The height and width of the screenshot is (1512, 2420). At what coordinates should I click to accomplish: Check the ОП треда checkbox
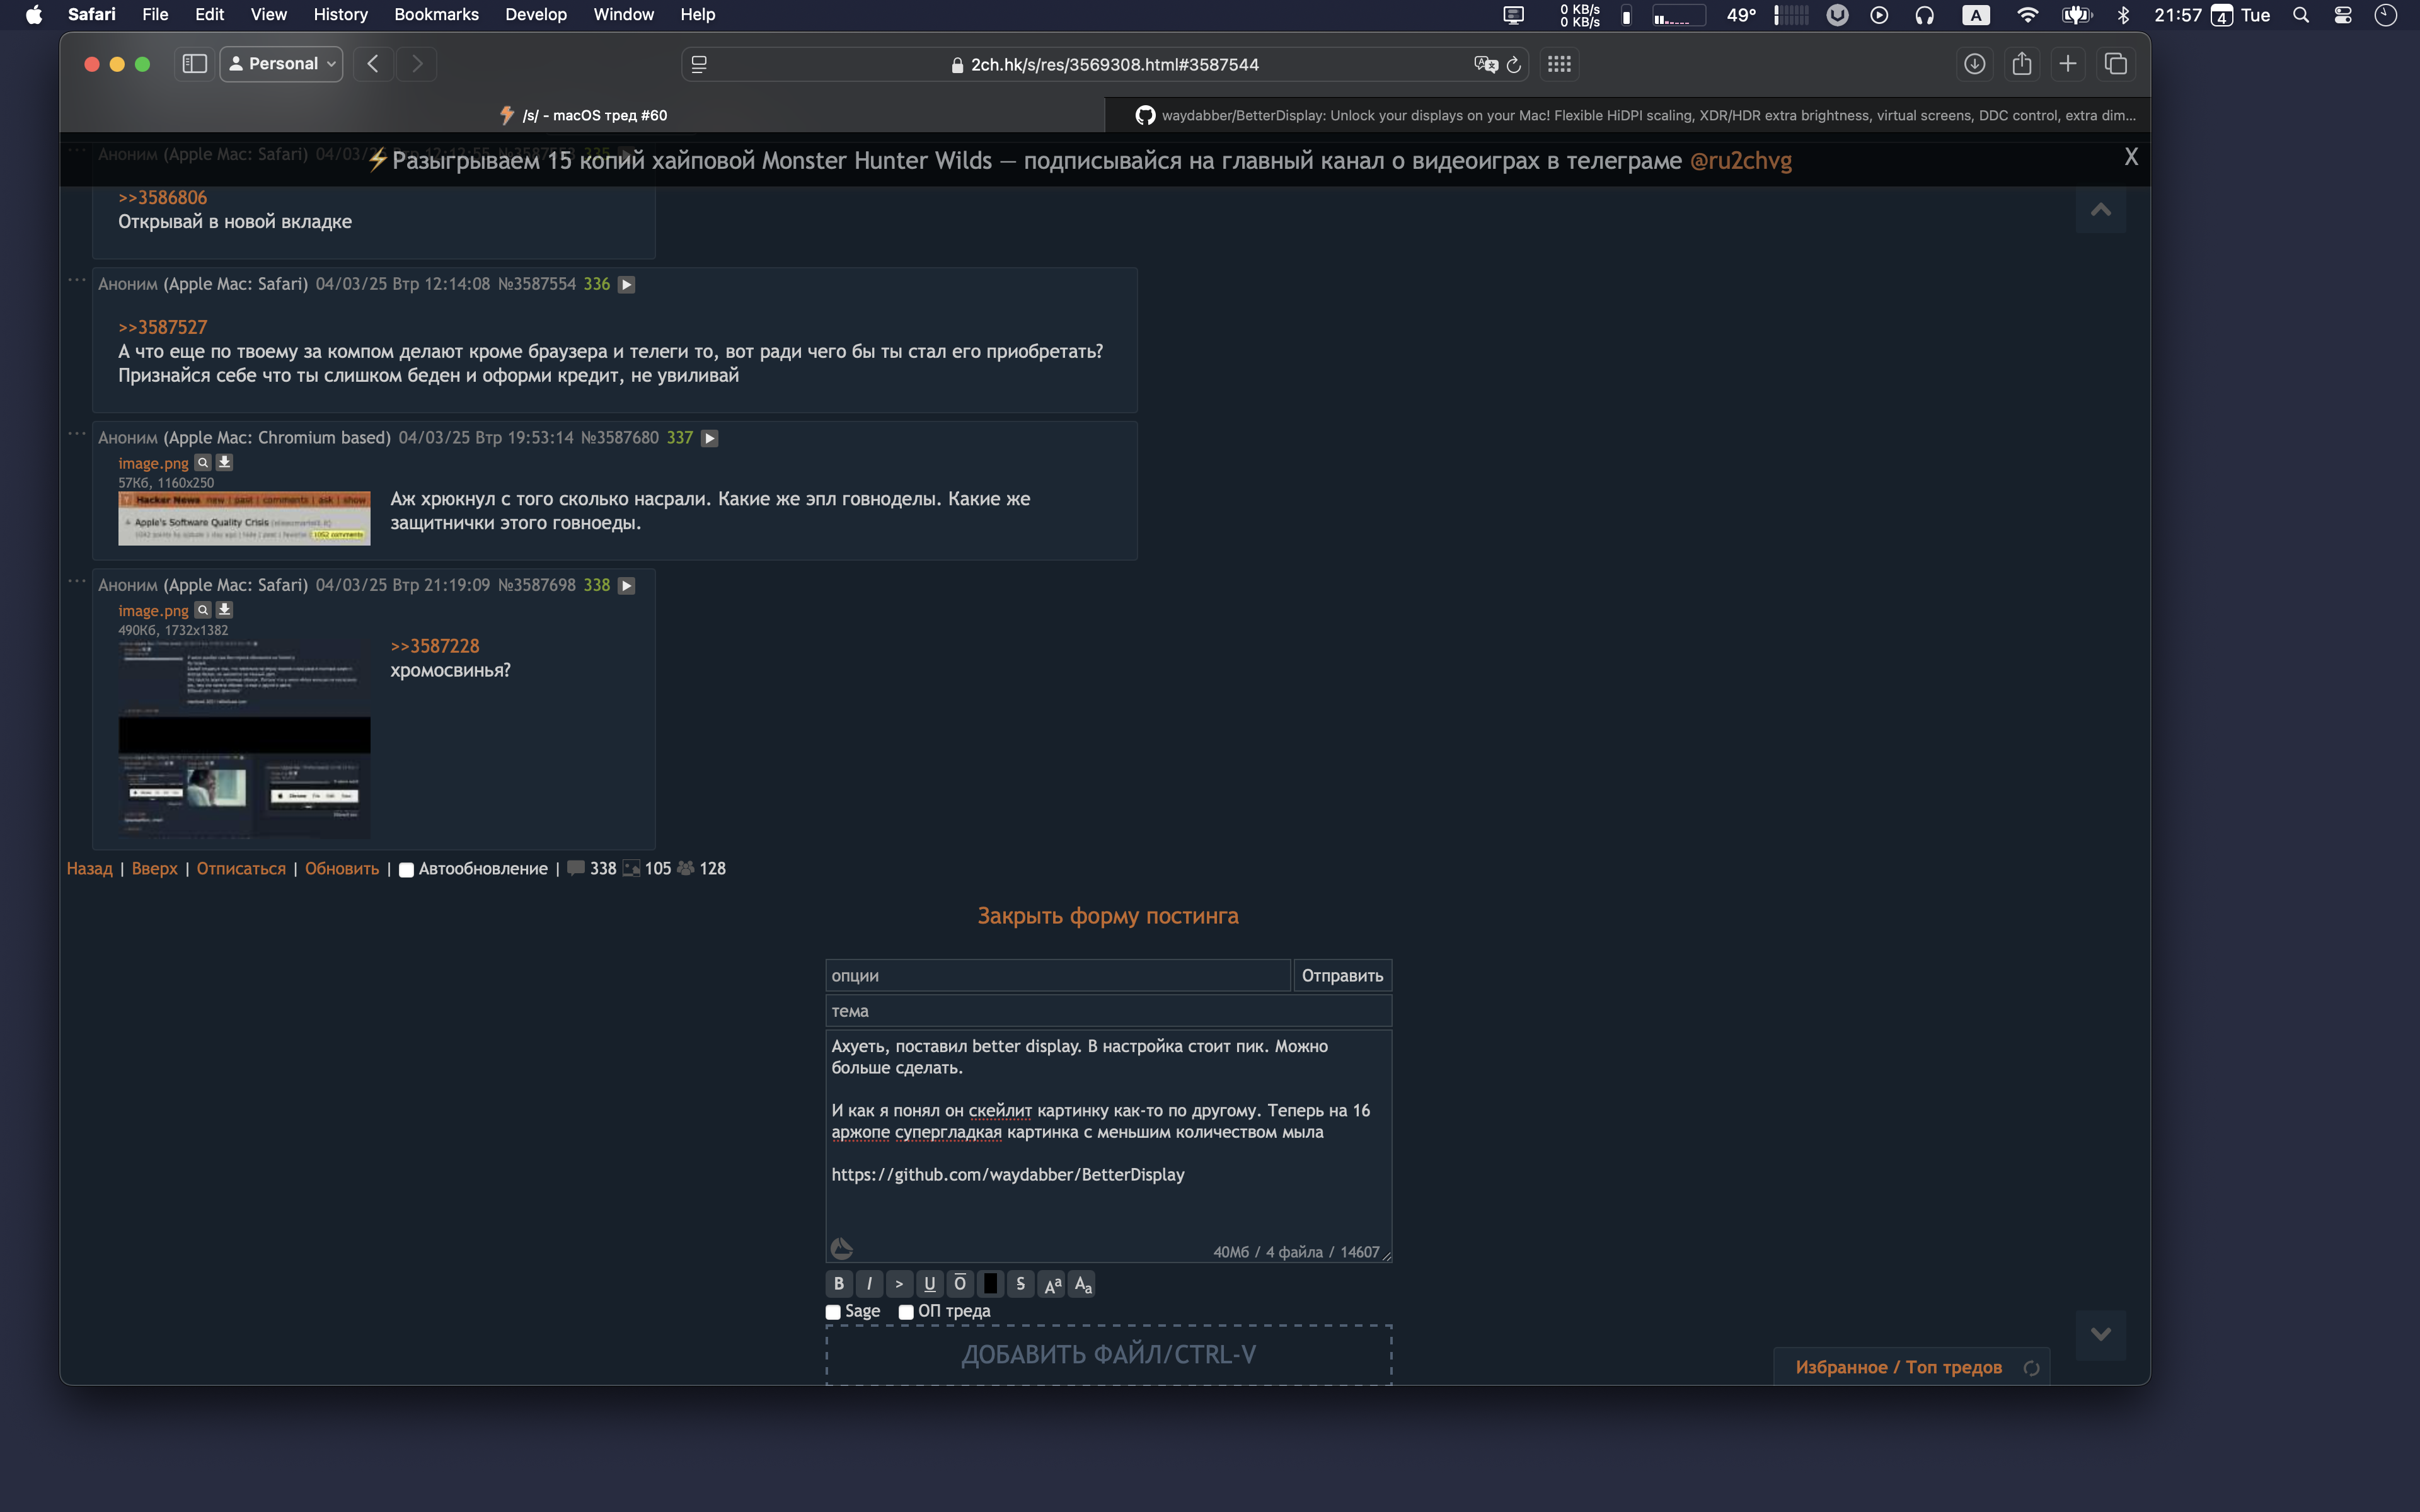pos(906,1312)
